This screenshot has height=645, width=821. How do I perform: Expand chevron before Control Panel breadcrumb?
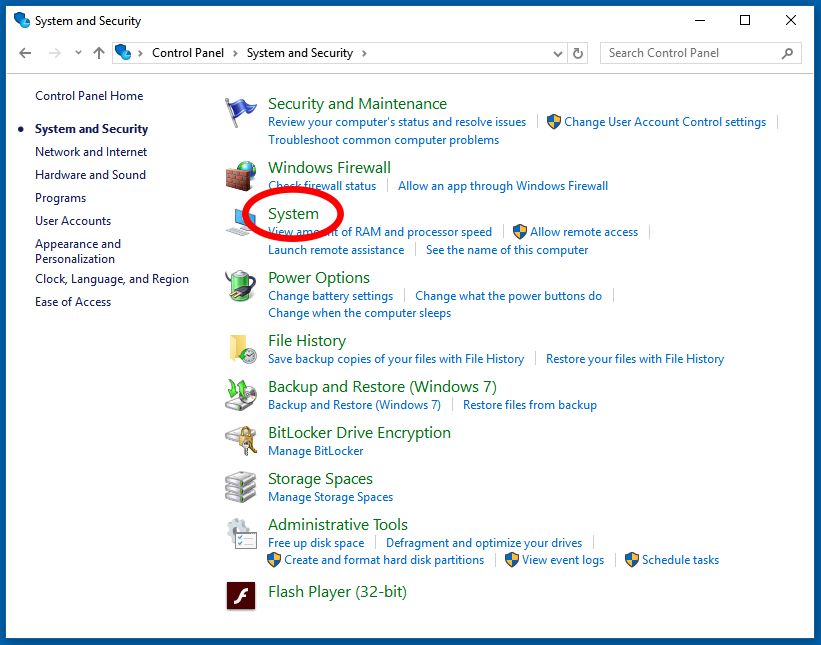click(x=140, y=53)
